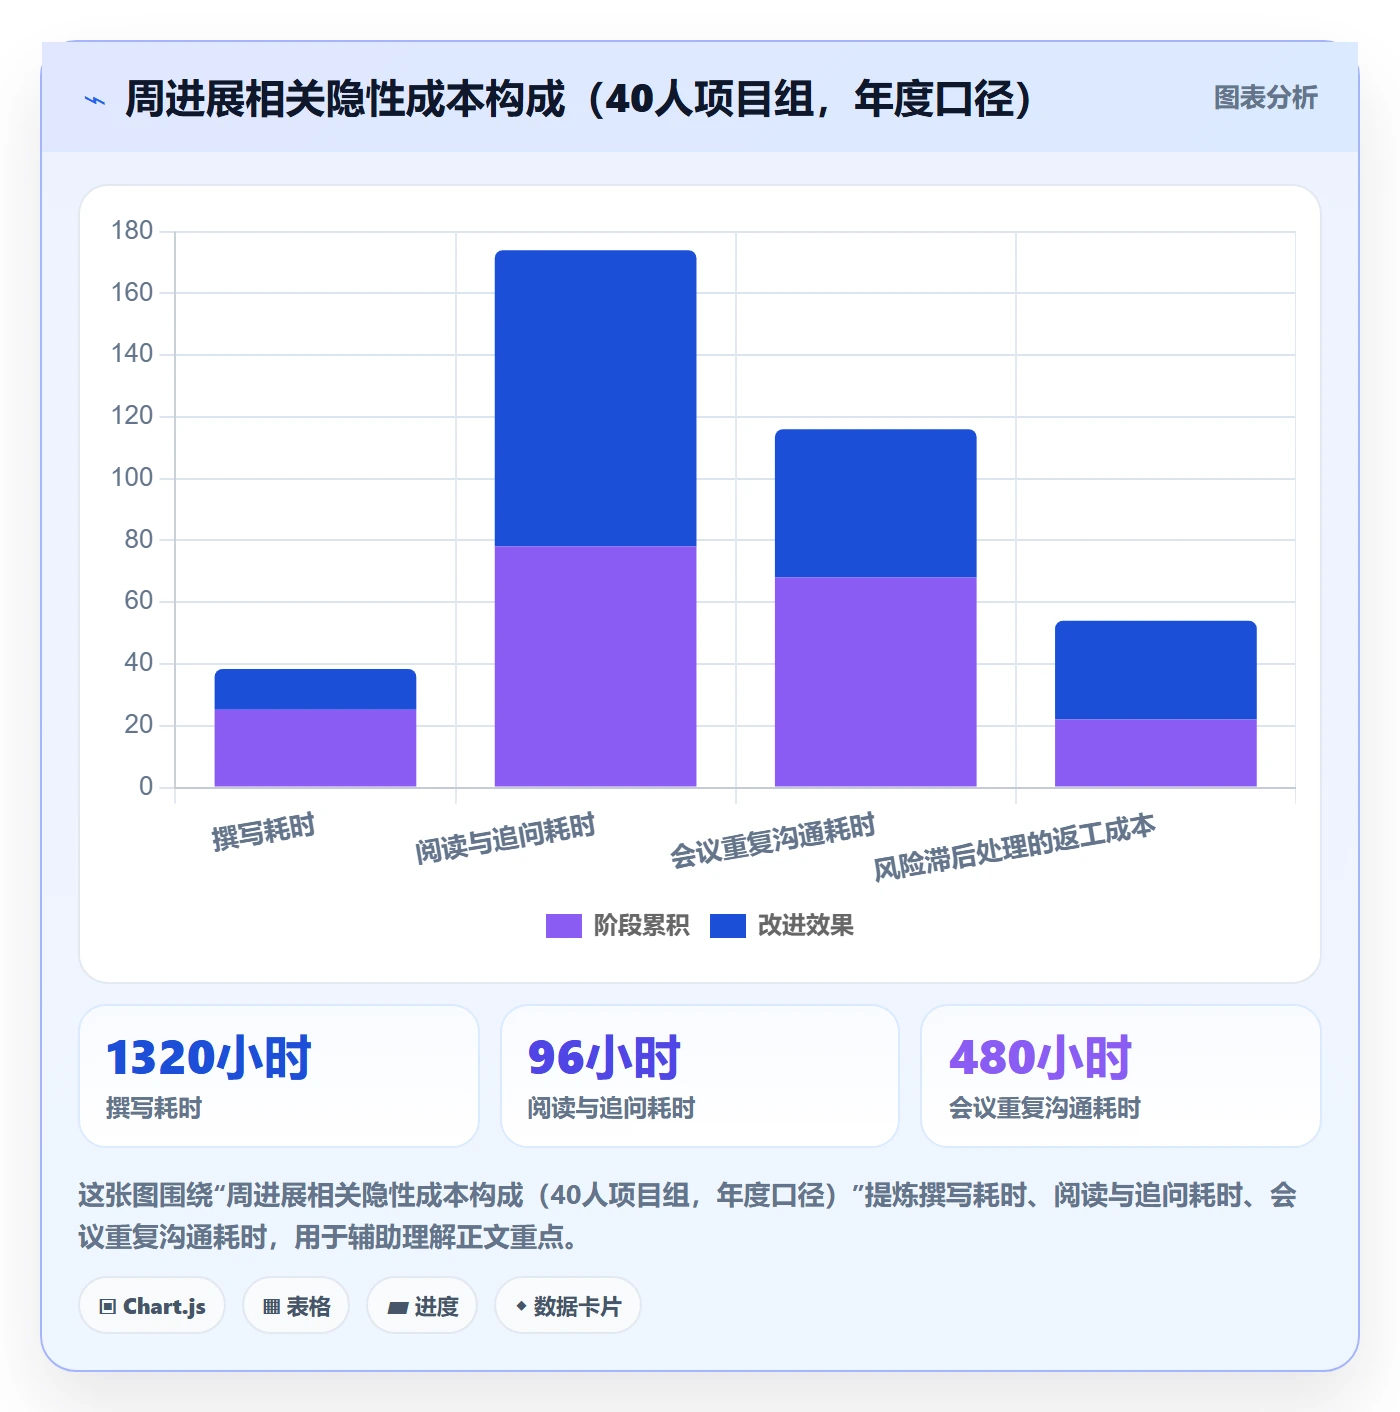Click blue segment of 风险滞后处理的返工成本 bar

1155,670
